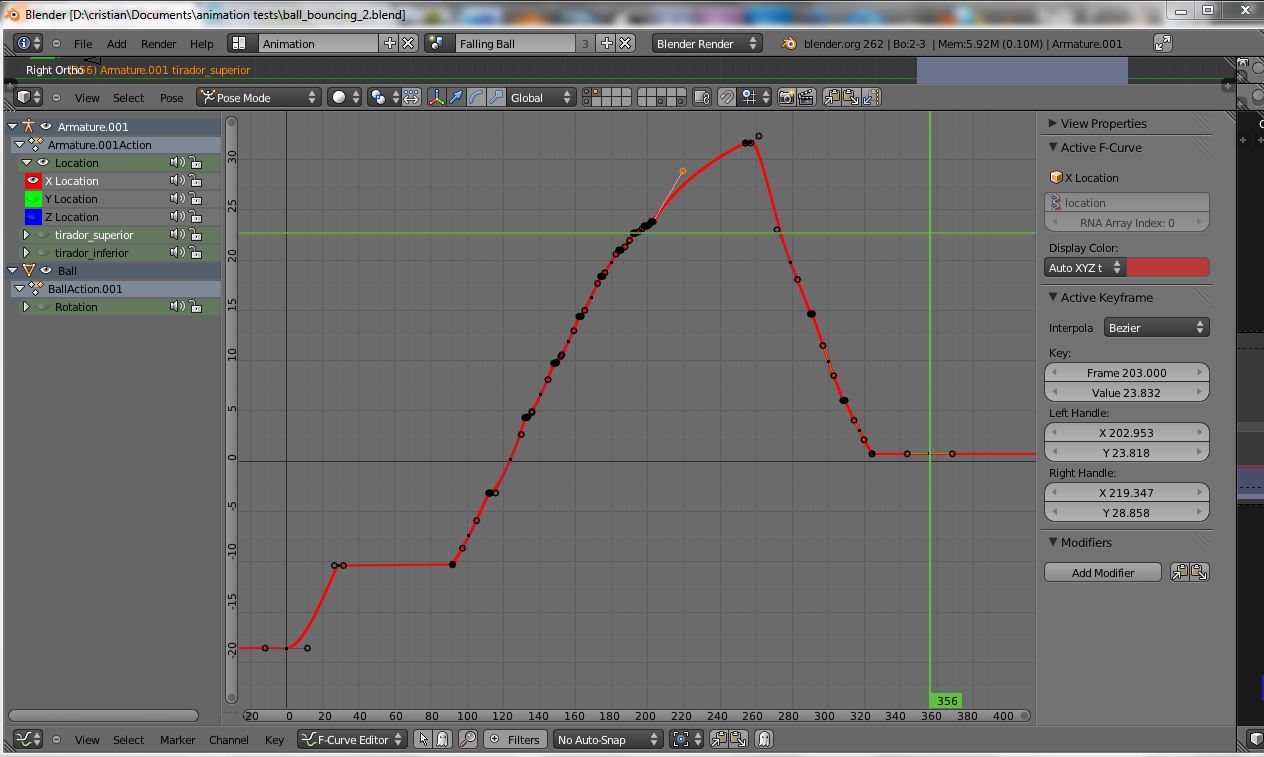
Task: Open the Pose menu in 3D view header
Action: tap(172, 97)
